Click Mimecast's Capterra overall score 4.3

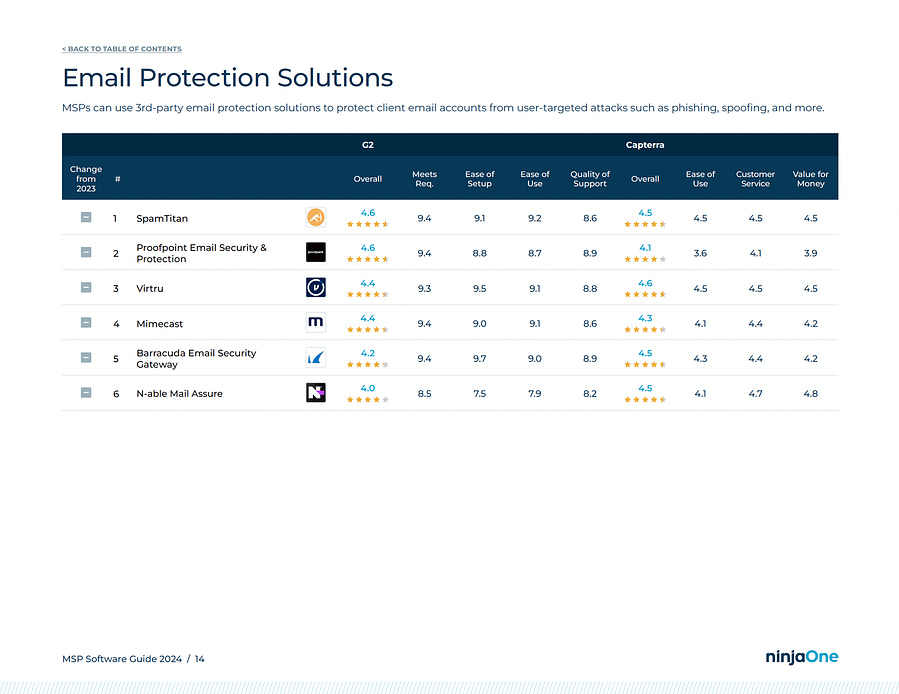645,318
